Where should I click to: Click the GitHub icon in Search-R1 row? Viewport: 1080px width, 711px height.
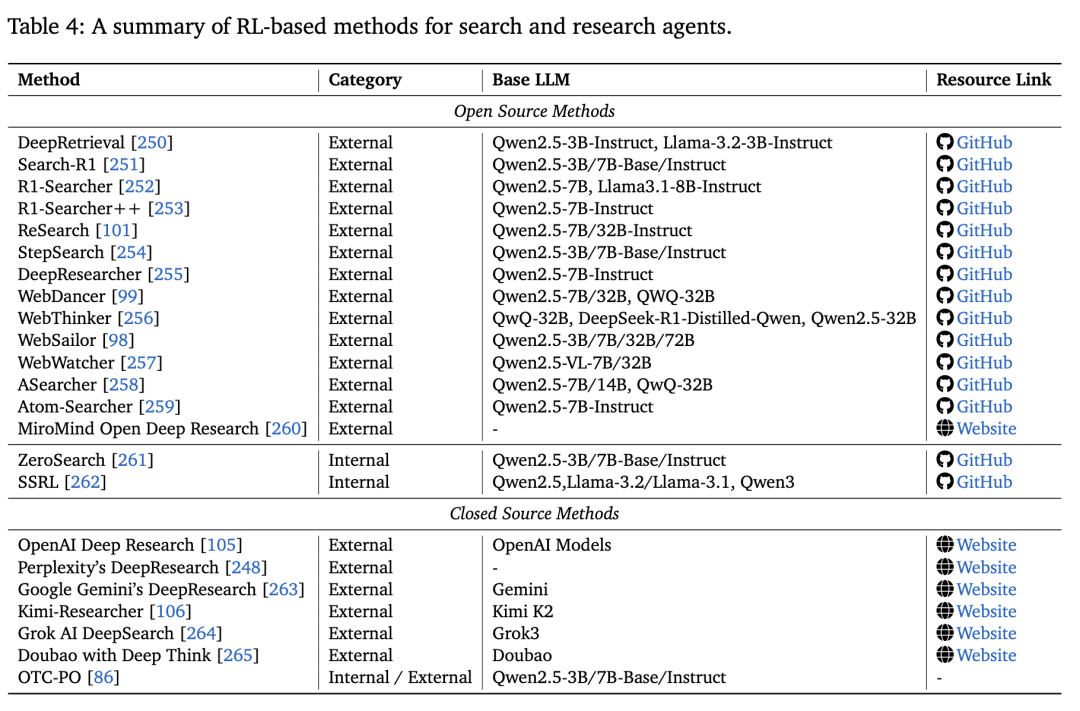pos(945,165)
